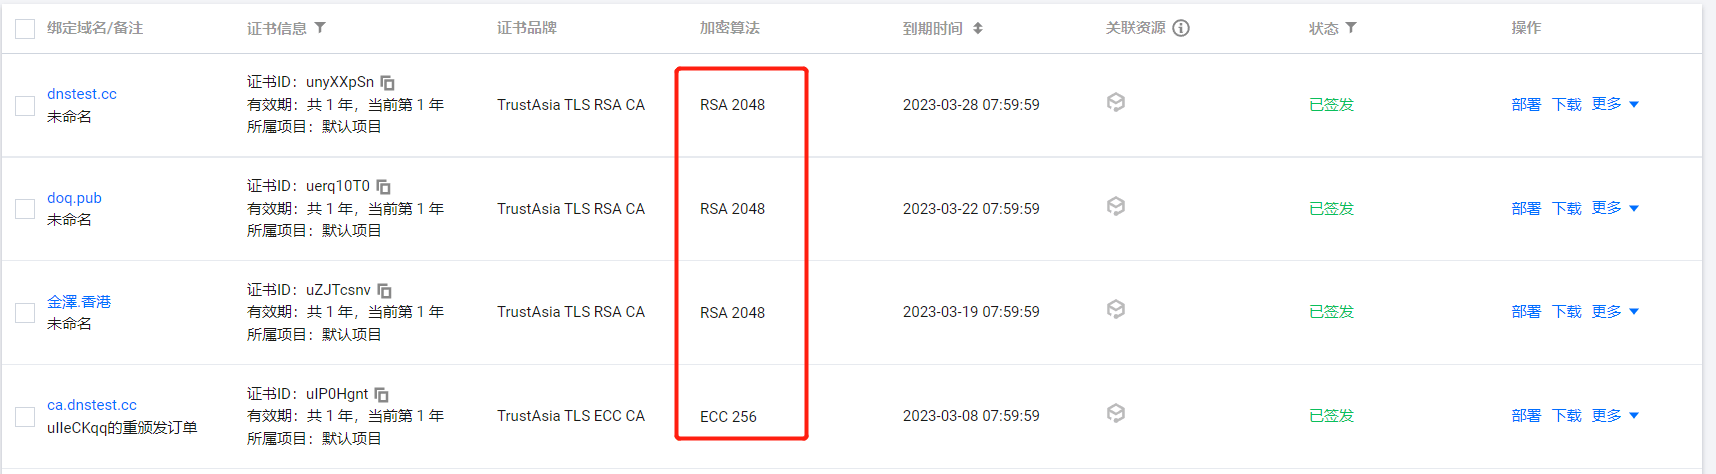Copy certificate ID uIP0Hgnt
1716x474 pixels.
[382, 395]
